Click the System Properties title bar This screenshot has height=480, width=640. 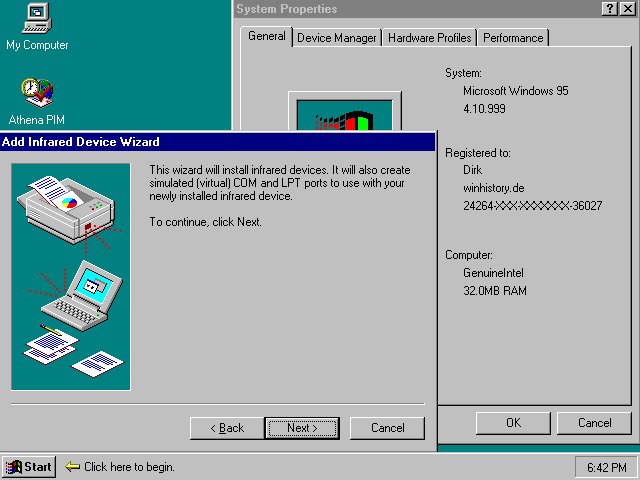(416, 9)
